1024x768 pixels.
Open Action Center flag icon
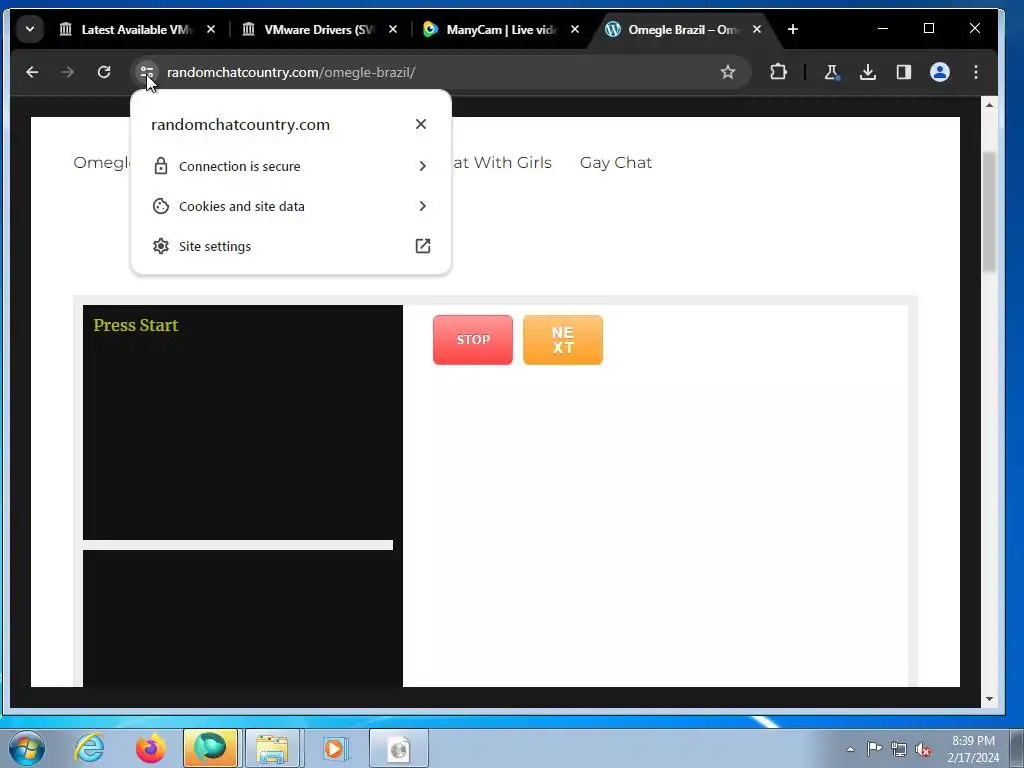point(874,749)
